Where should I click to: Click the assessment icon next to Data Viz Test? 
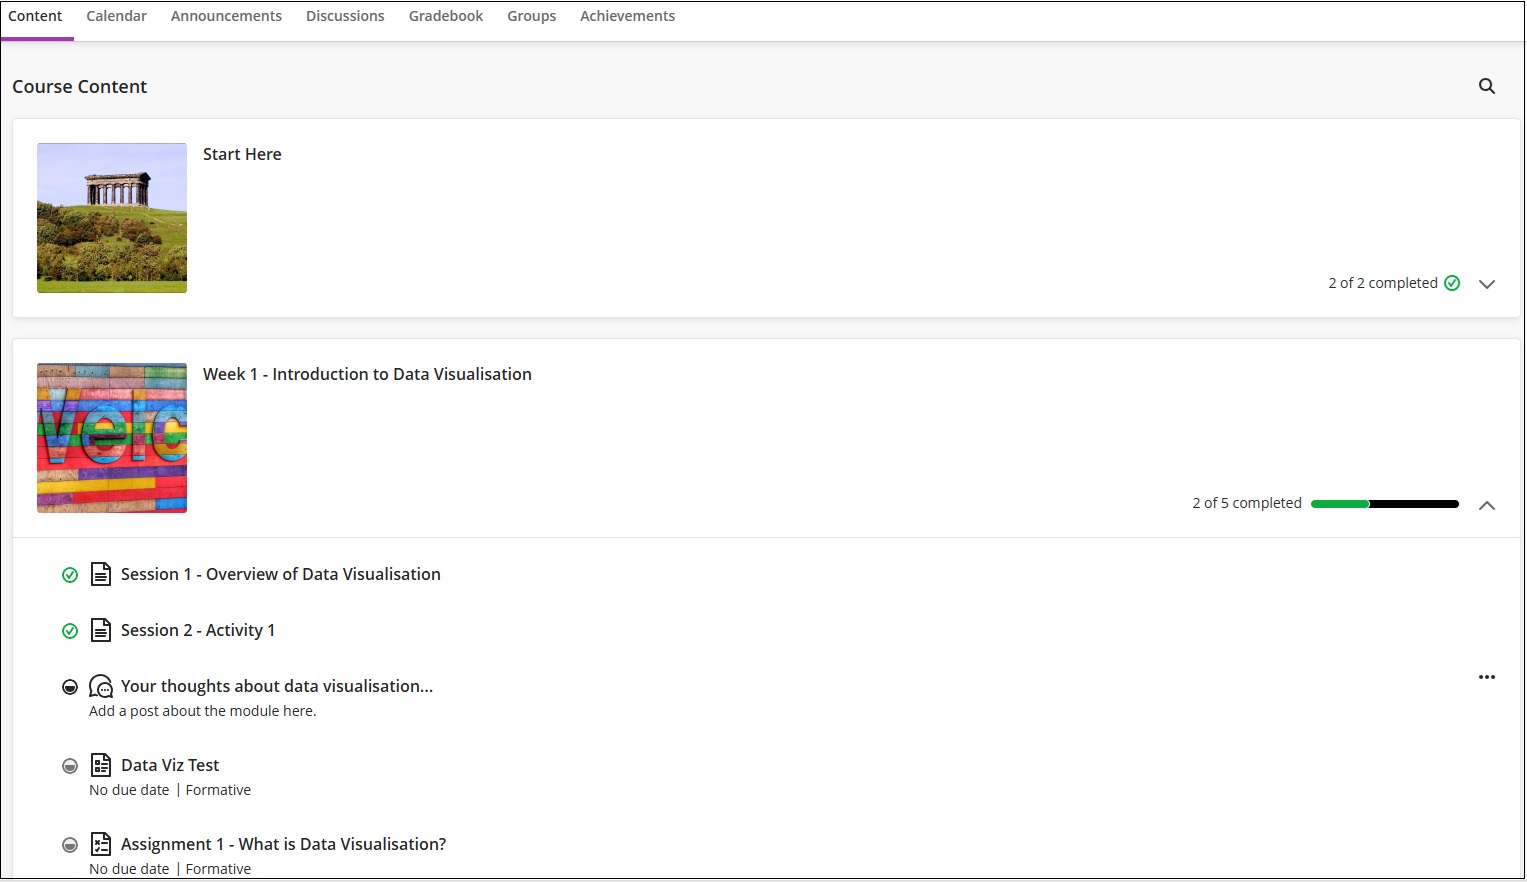pyautogui.click(x=101, y=764)
